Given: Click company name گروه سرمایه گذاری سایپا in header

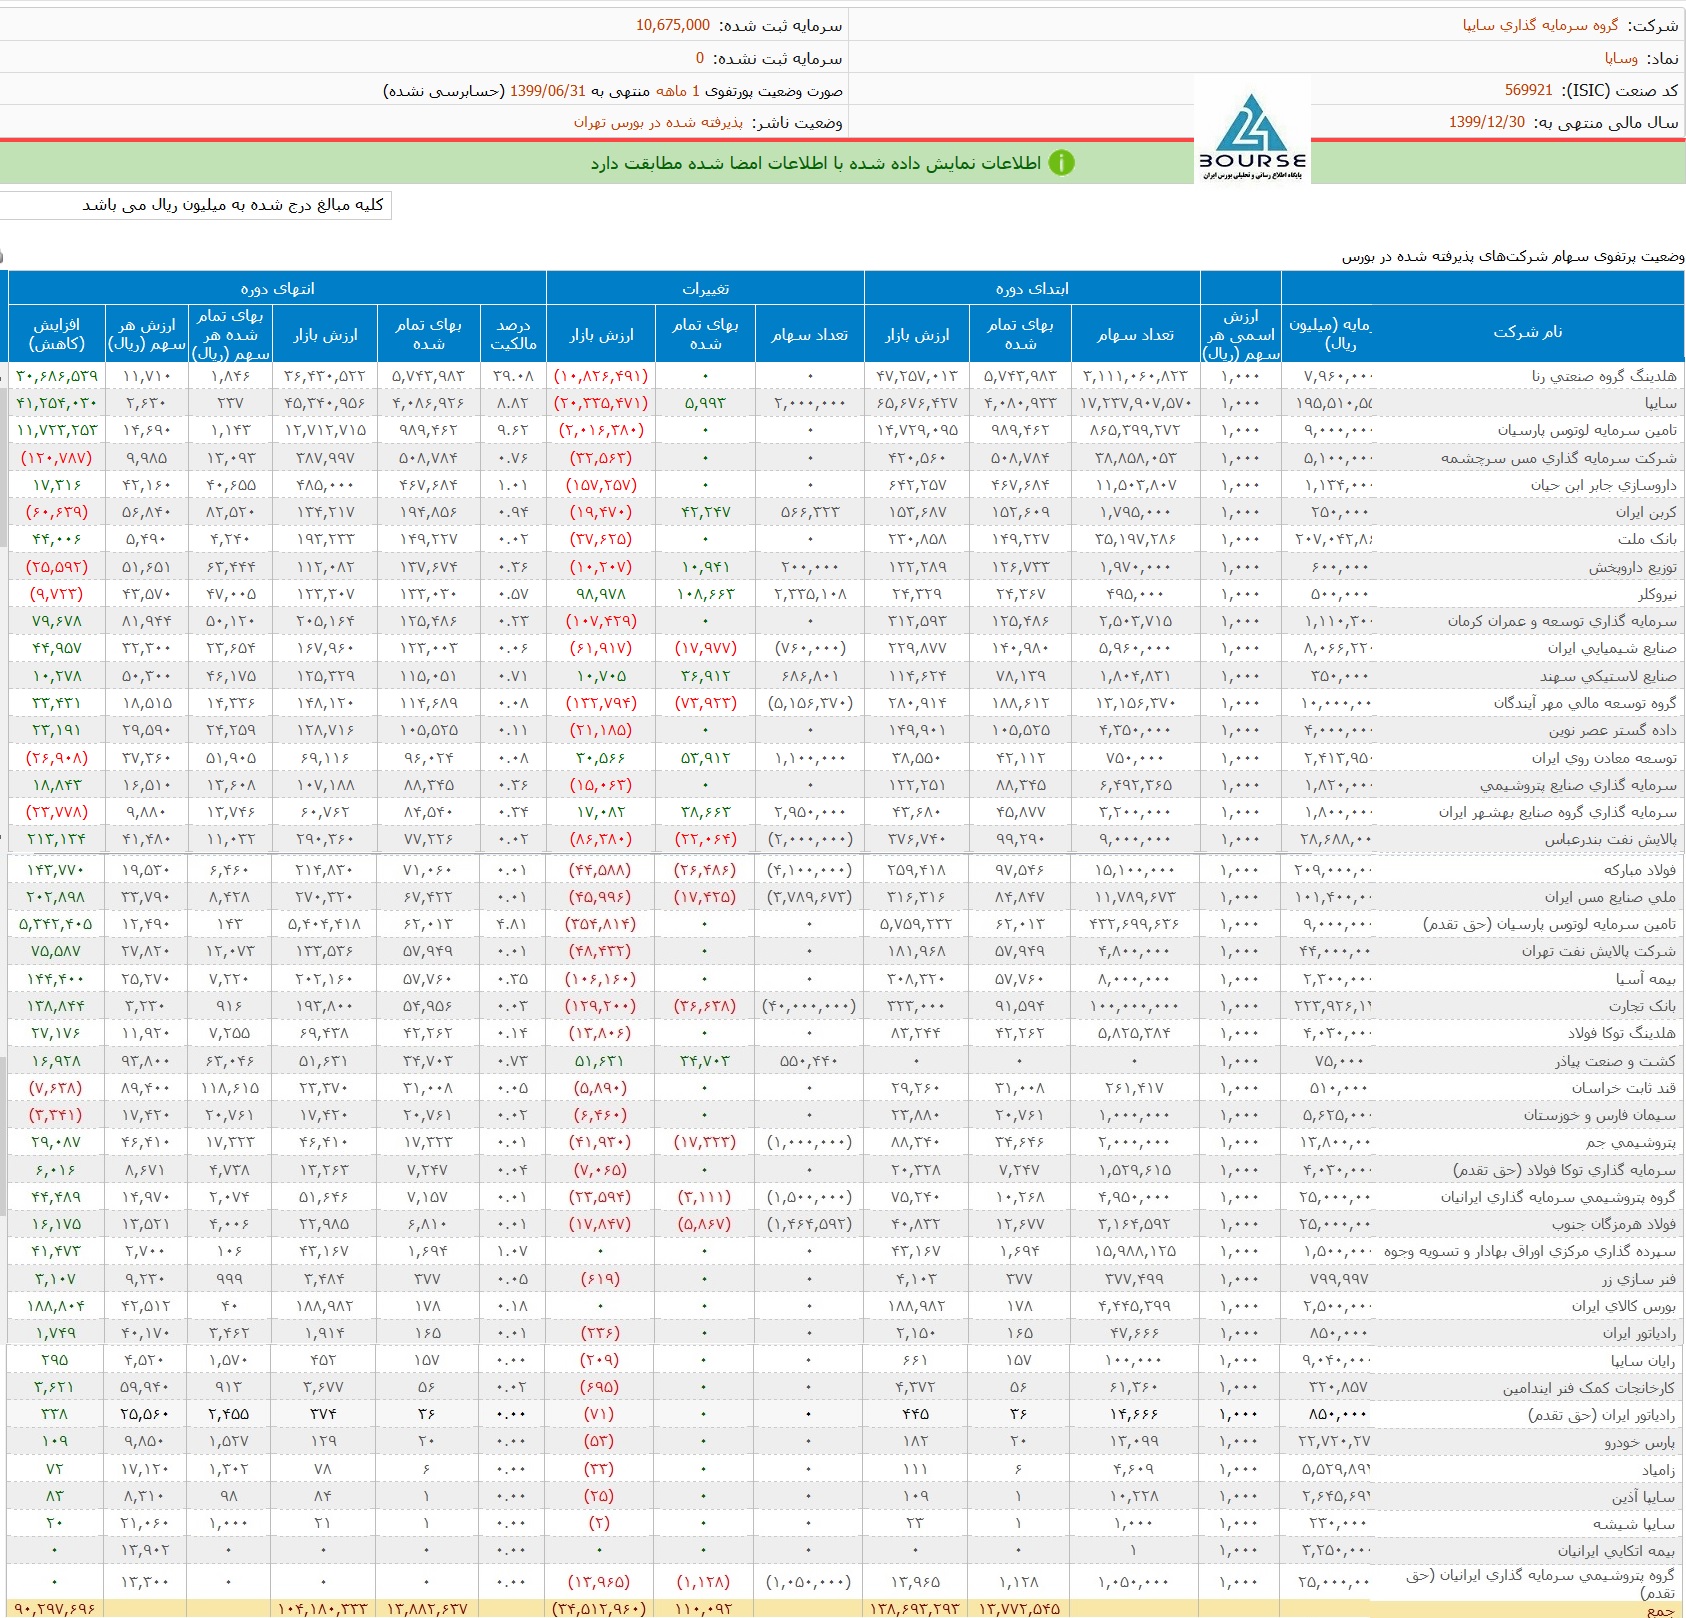Looking at the screenshot, I should (x=1540, y=25).
